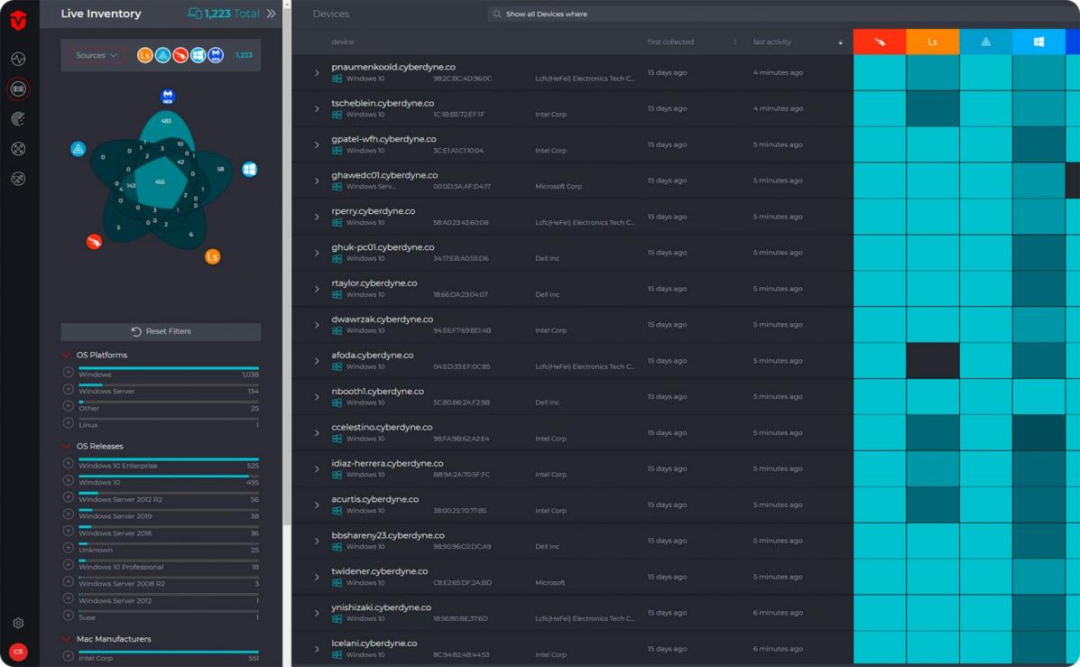
Task: Open the activity pulse view in the sidebar
Action: [18, 59]
